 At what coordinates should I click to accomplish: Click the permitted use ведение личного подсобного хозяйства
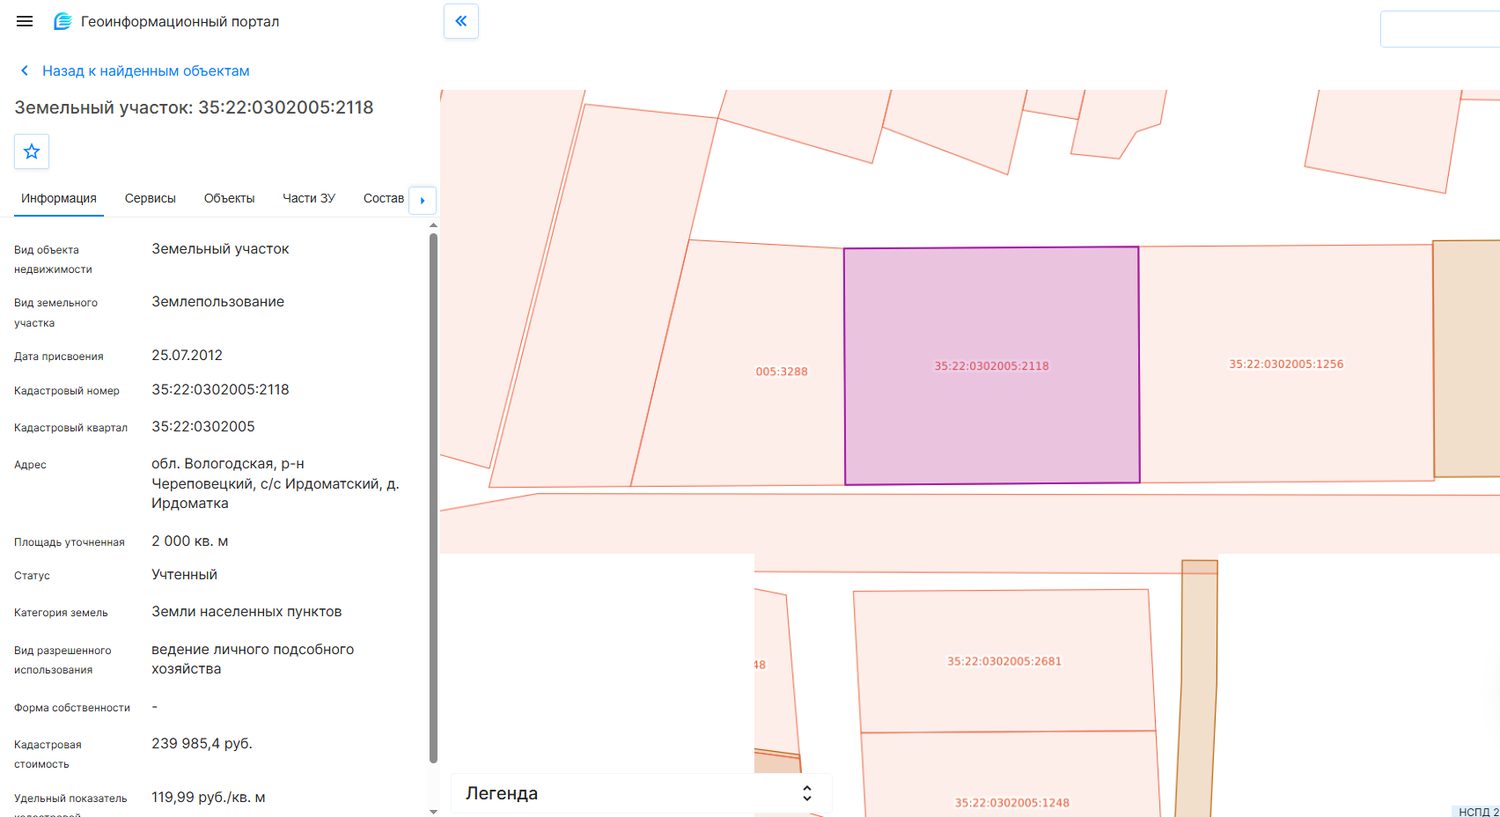point(253,659)
